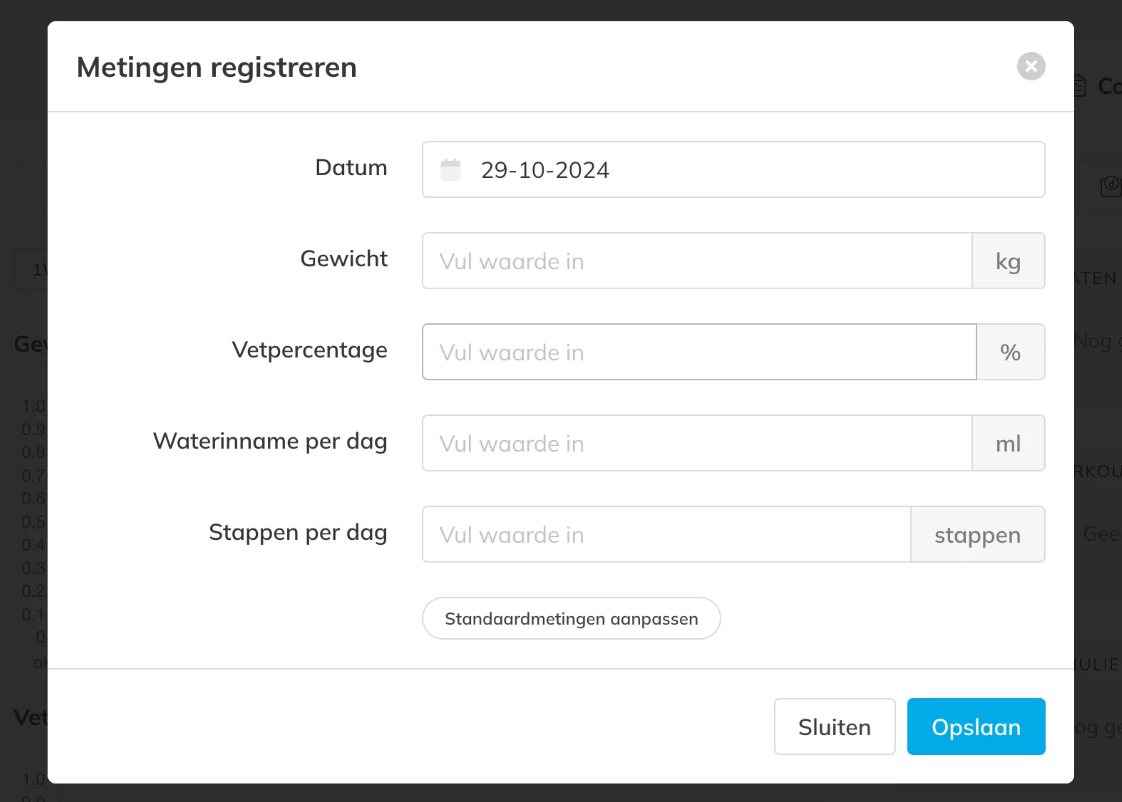Click the Vetpercentage label

[310, 349]
